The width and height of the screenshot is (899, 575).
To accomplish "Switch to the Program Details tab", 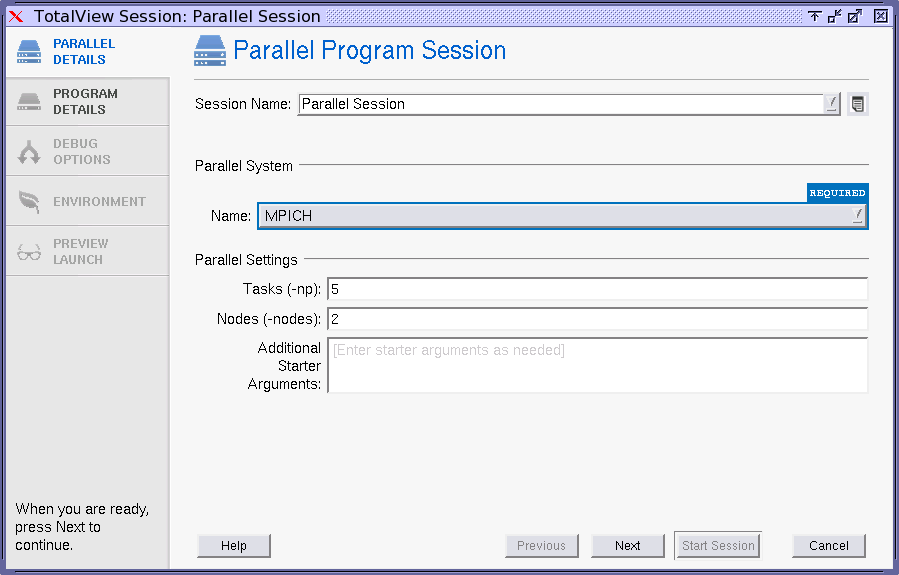I will coord(86,102).
